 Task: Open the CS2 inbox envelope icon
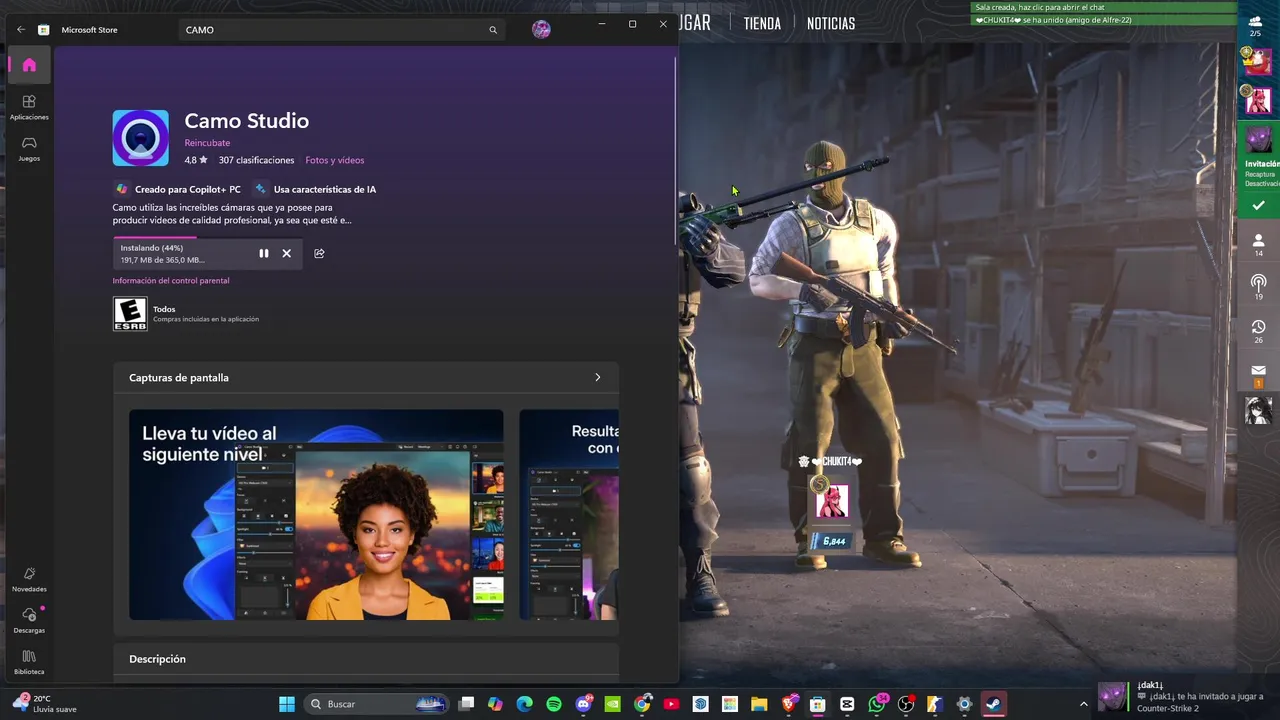(1259, 375)
